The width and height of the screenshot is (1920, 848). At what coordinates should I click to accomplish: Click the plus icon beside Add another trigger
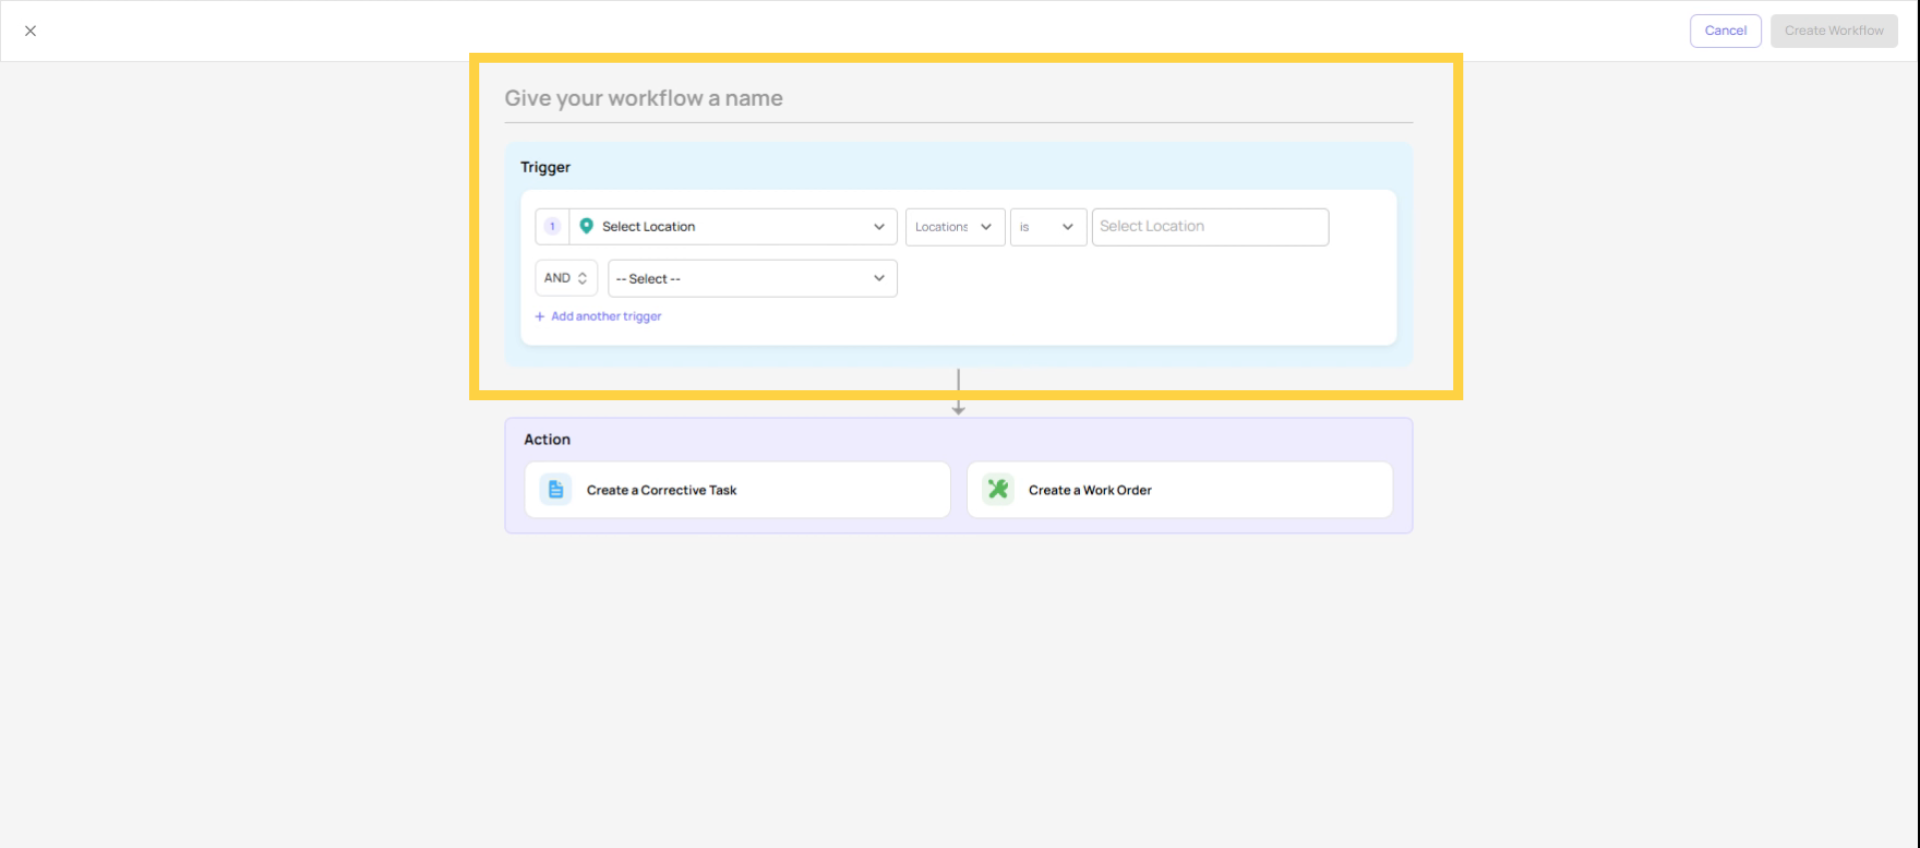540,316
